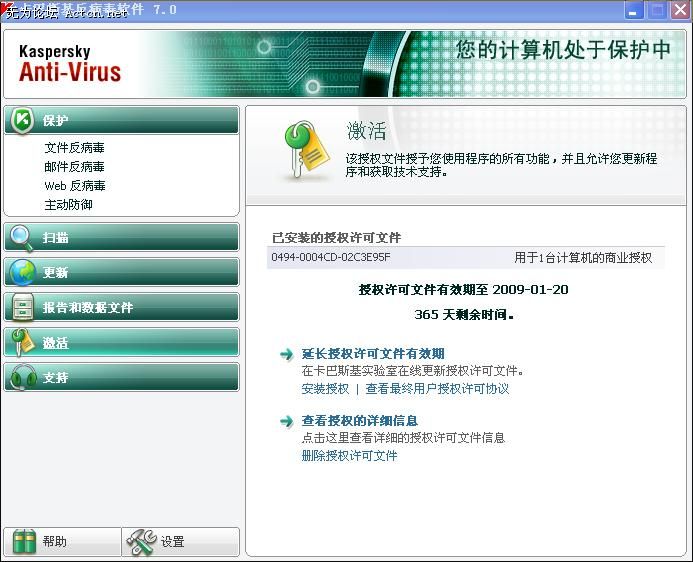Click the red Kaspersky title bar icon
The width and height of the screenshot is (693, 562).
(x=6, y=8)
